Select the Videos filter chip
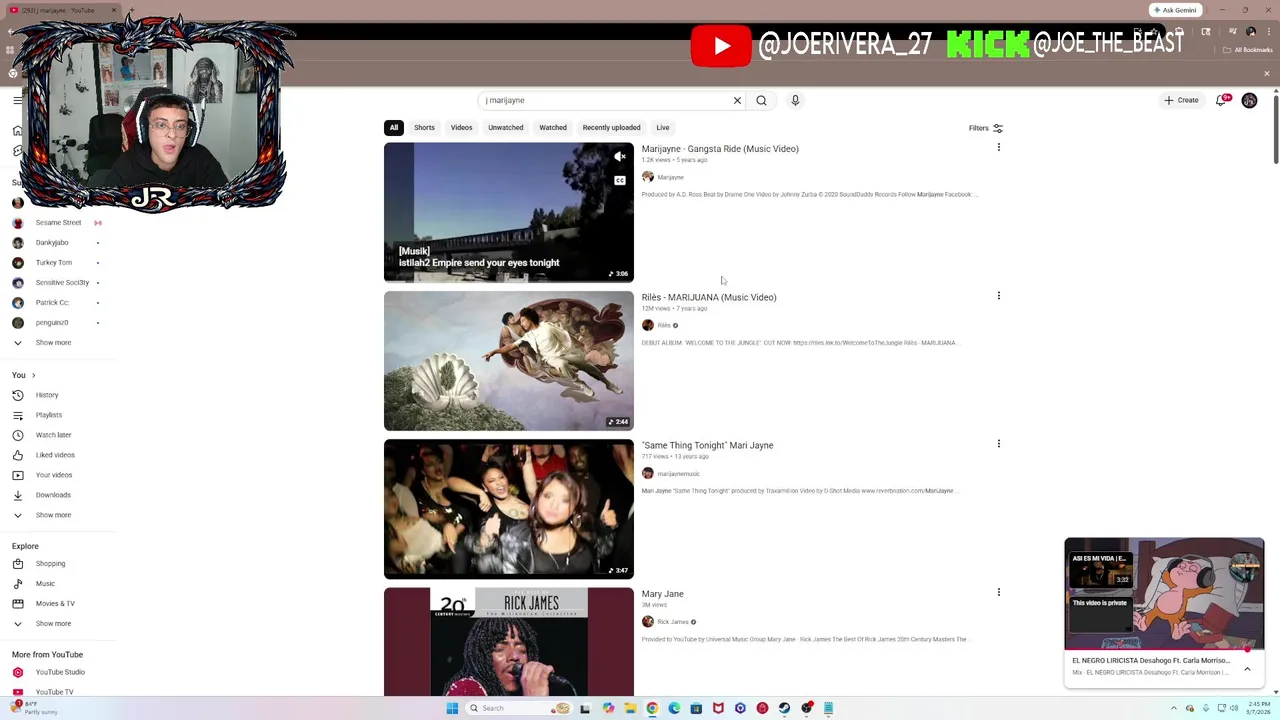Image resolution: width=1280 pixels, height=720 pixels. (461, 128)
